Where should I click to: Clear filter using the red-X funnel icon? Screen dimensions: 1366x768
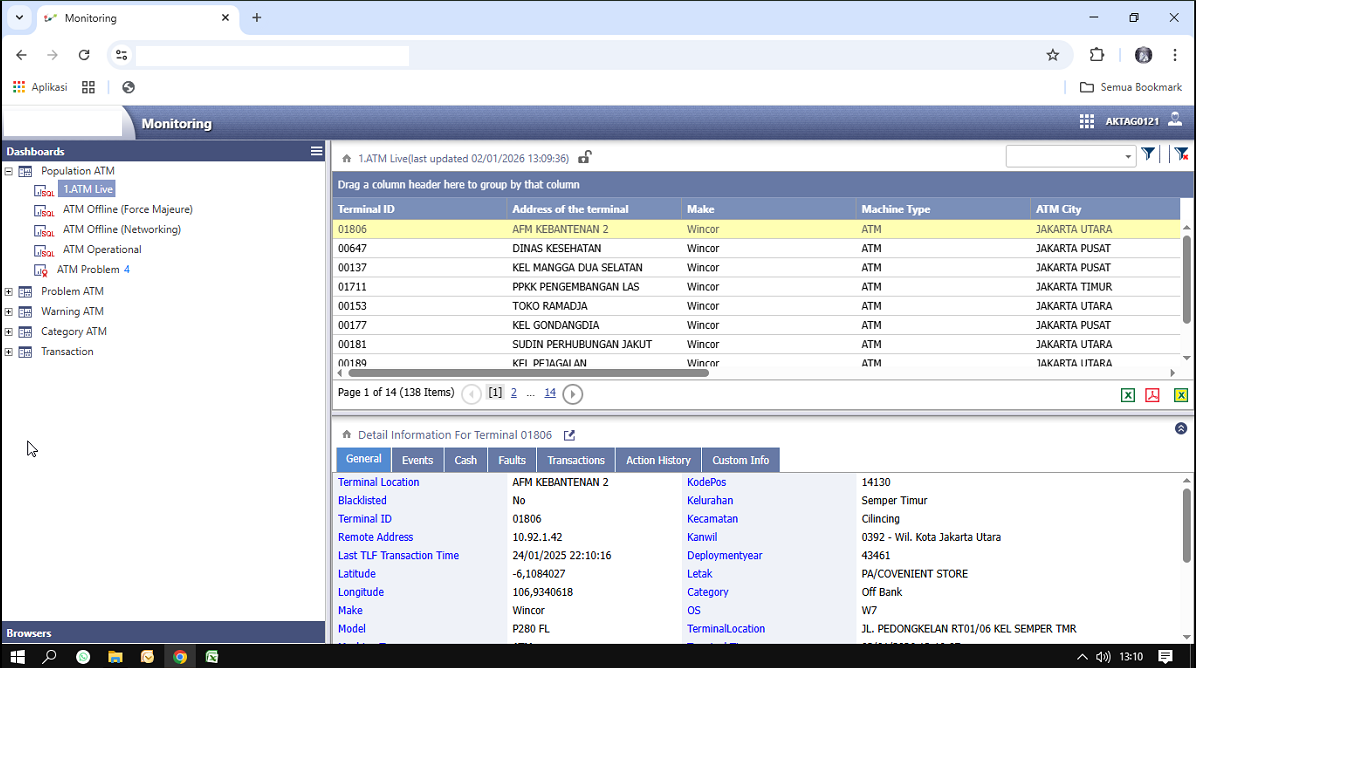[x=1181, y=154]
